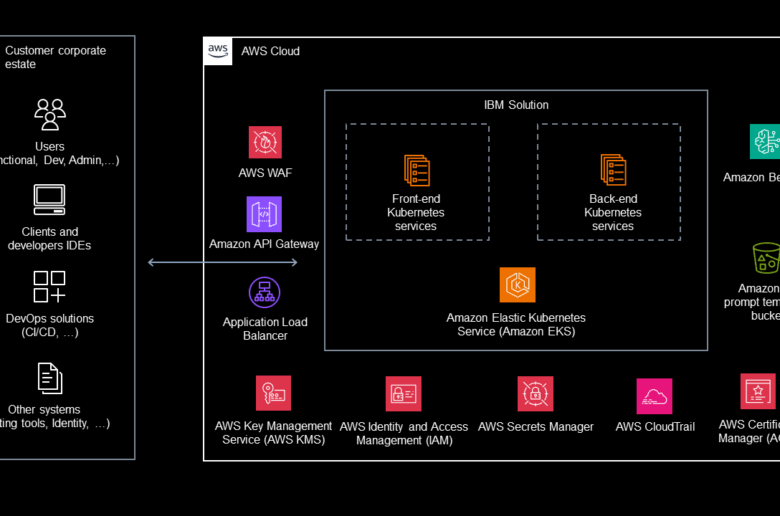Click the double-headed connector arrow

point(222,262)
